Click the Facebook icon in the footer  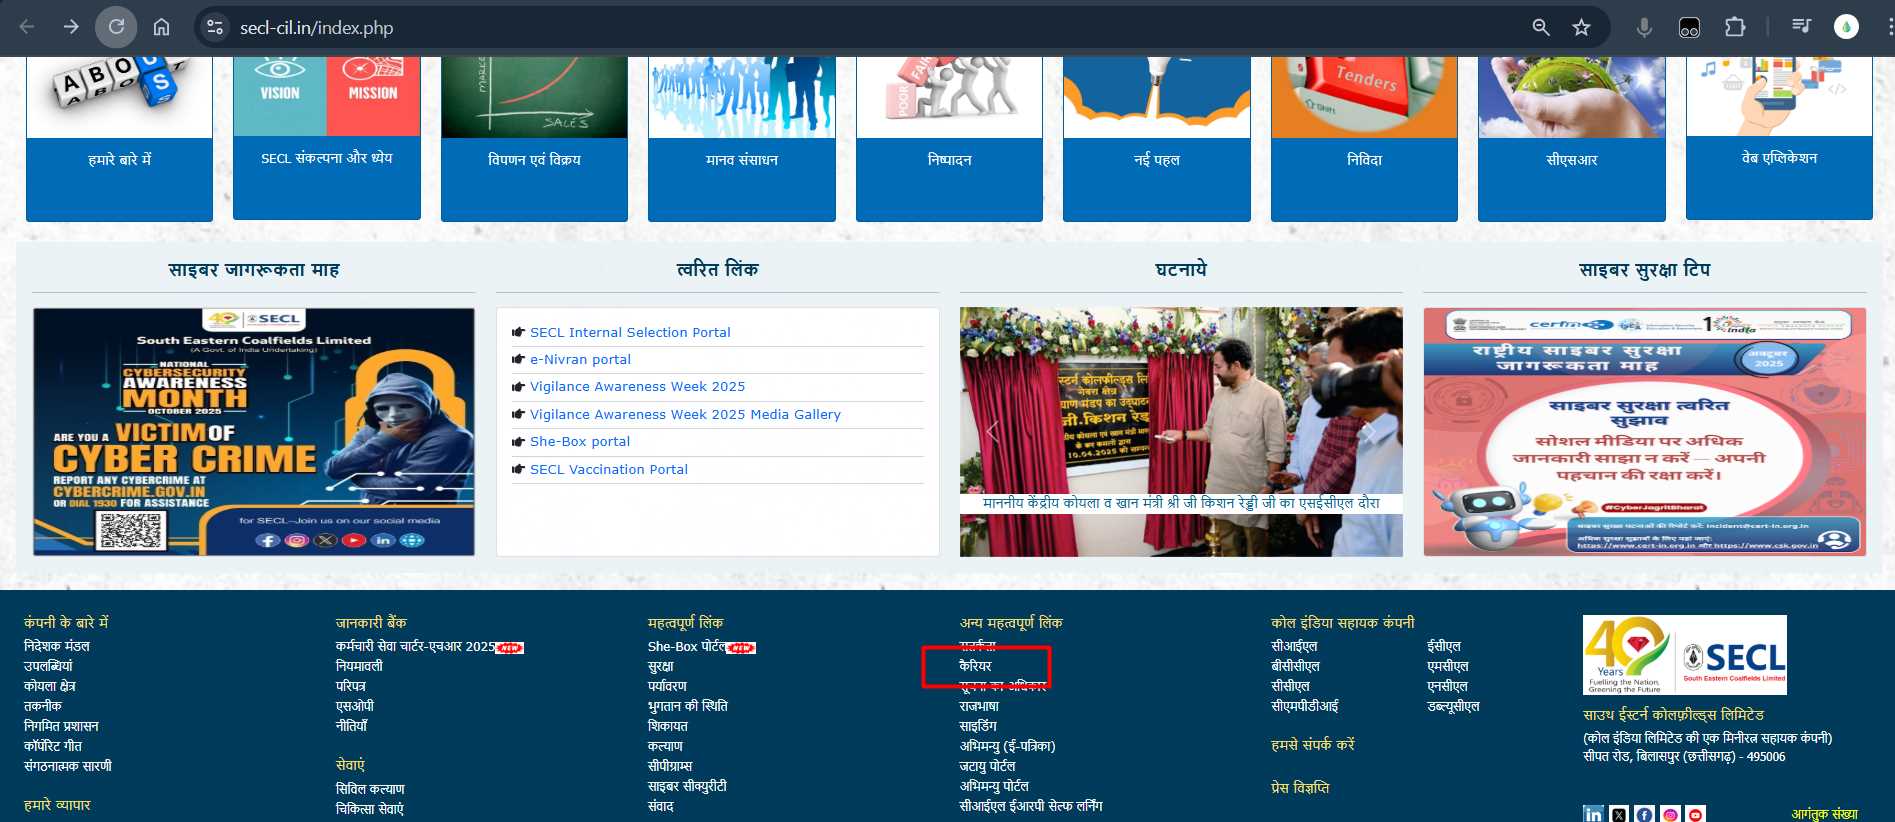click(1644, 814)
